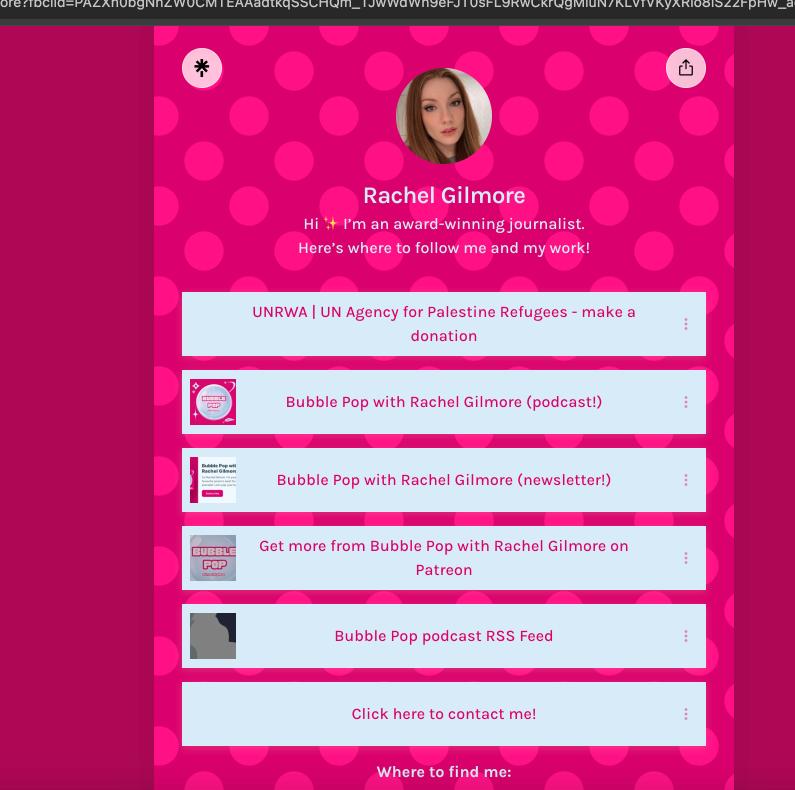Viewport: 795px width, 790px height.
Task: Open UNRWA Palestine Refugees donation link
Action: [x=443, y=324]
